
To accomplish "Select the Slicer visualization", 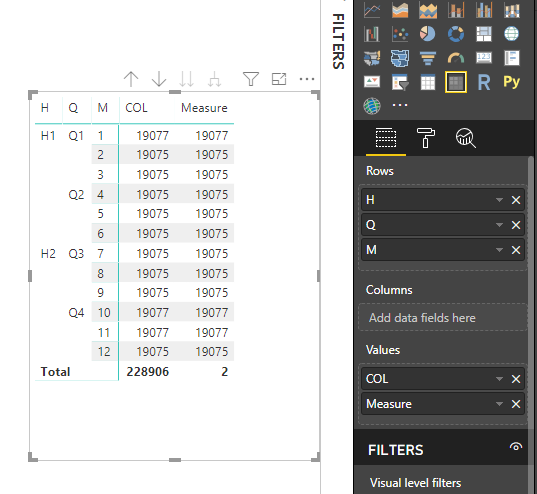I will tap(400, 82).
